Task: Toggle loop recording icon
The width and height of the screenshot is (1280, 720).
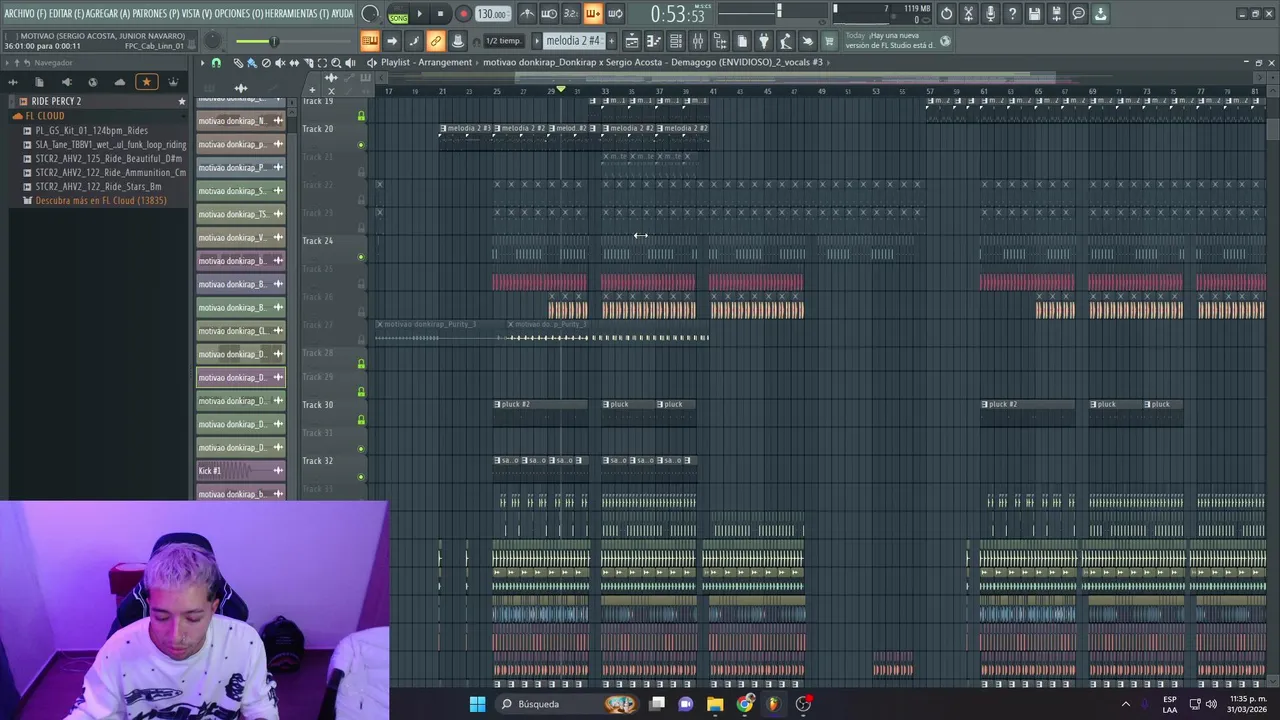Action: coord(615,14)
